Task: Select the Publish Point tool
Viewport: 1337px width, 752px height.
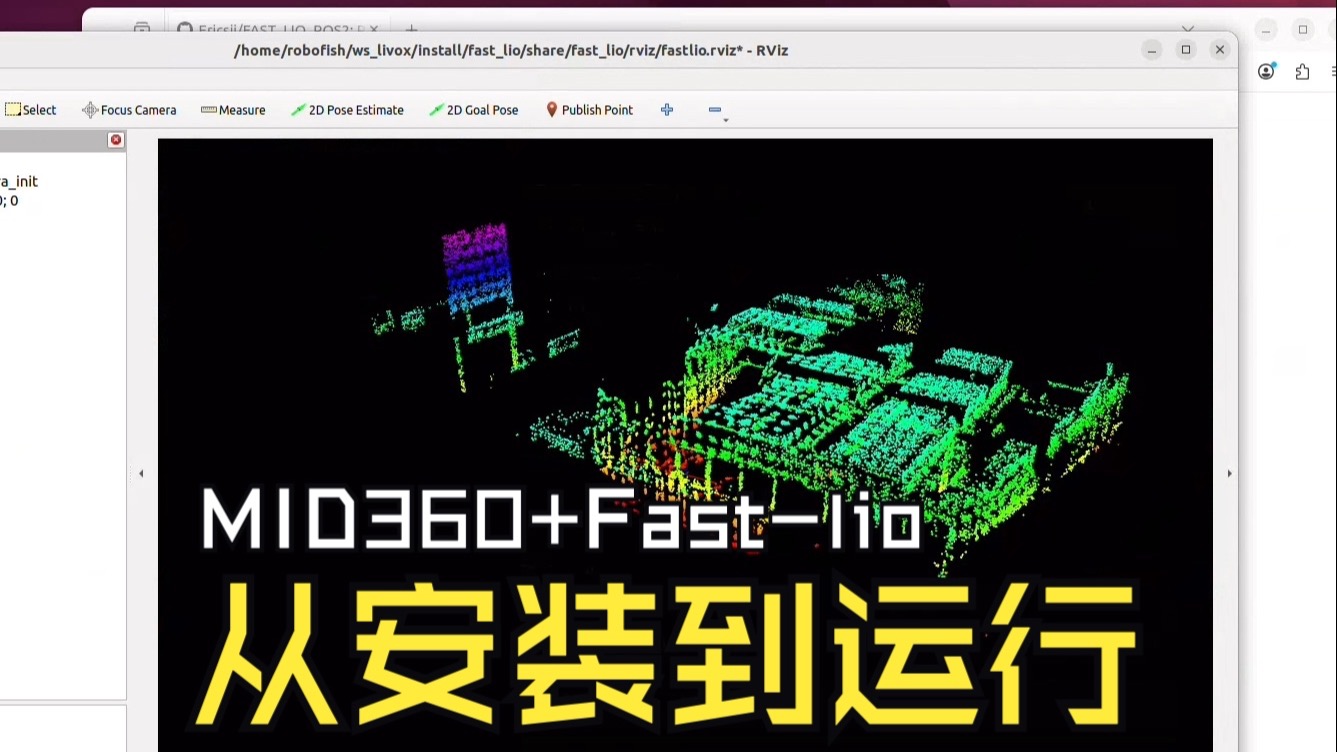Action: (589, 110)
